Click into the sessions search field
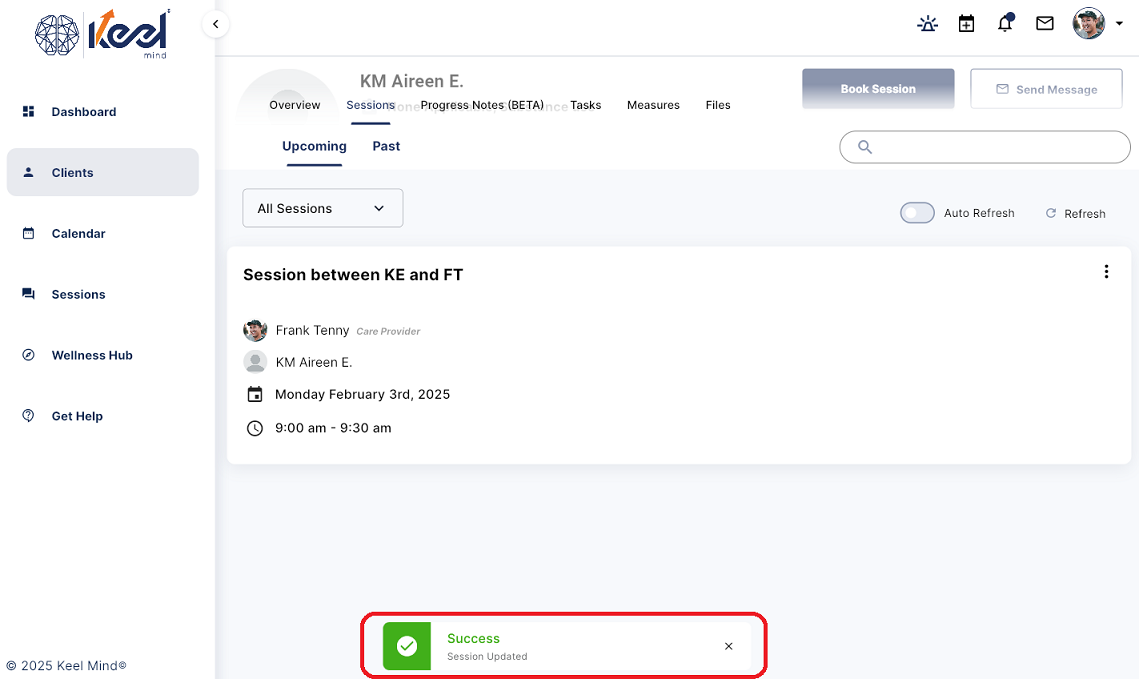 point(985,147)
